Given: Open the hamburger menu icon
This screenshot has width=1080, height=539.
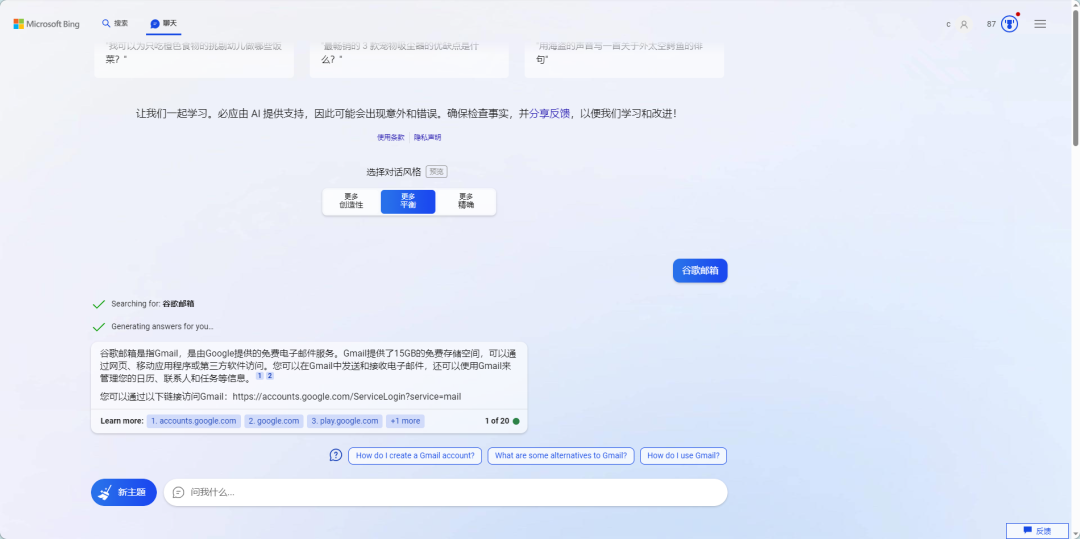Looking at the screenshot, I should click(1040, 24).
